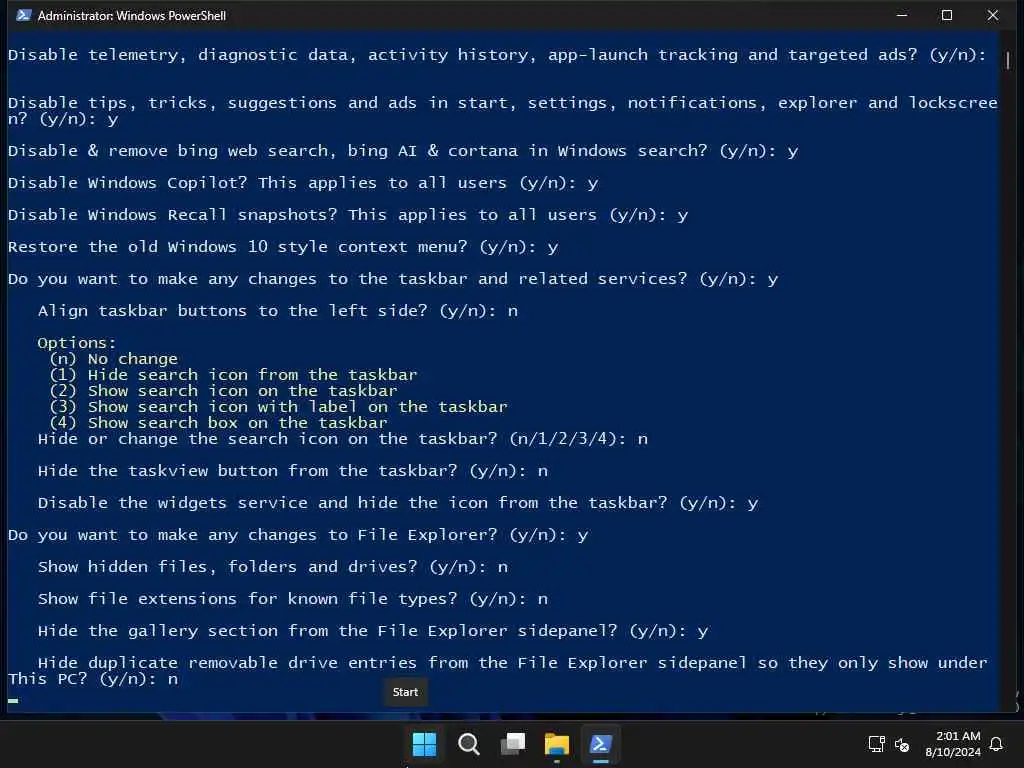This screenshot has height=768, width=1024.
Task: Open Task View on the taskbar
Action: 513,744
